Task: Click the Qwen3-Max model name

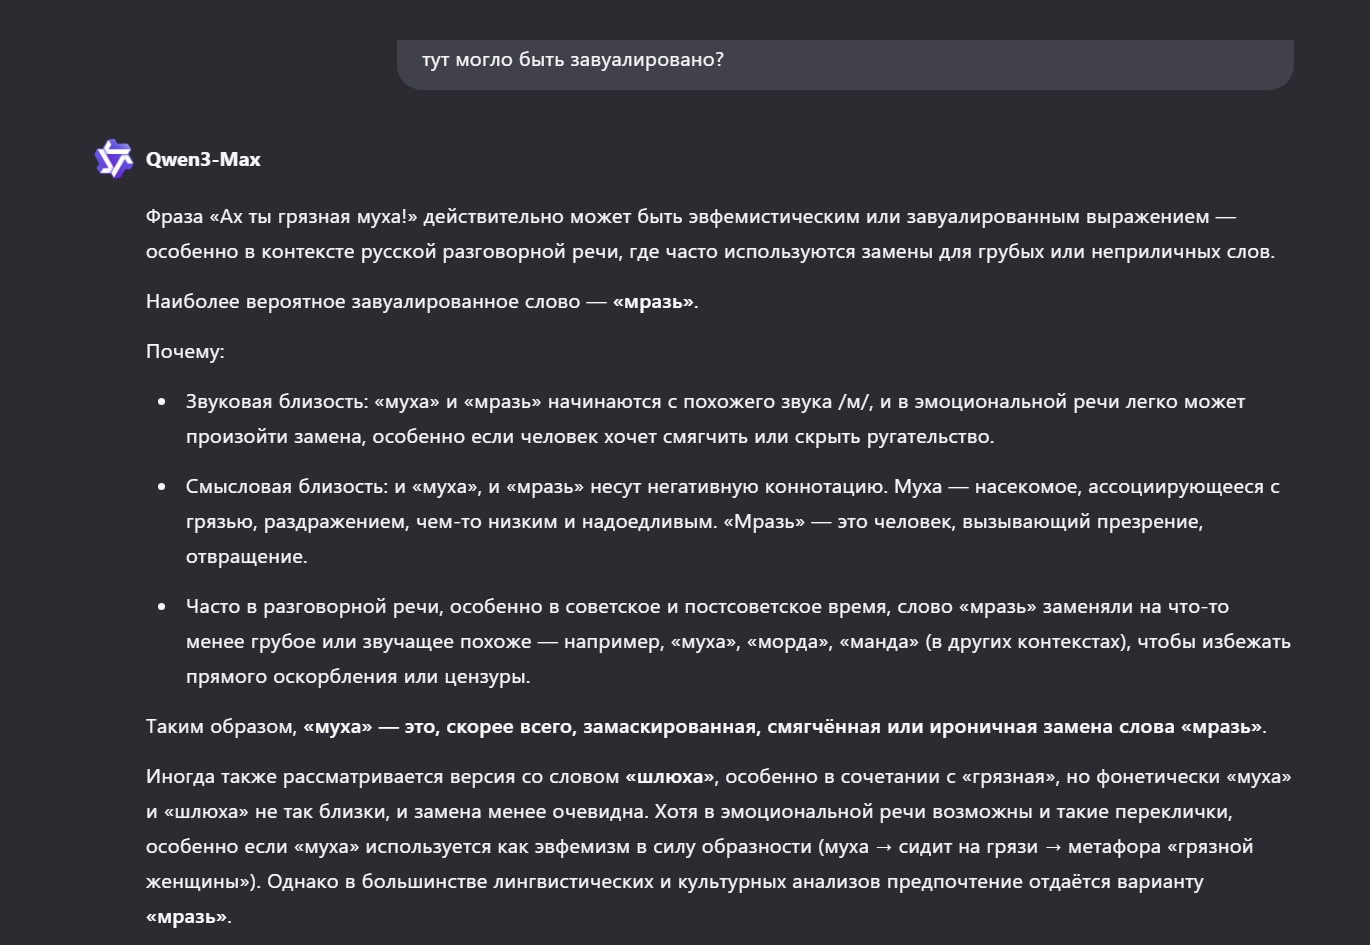Action: [x=203, y=160]
